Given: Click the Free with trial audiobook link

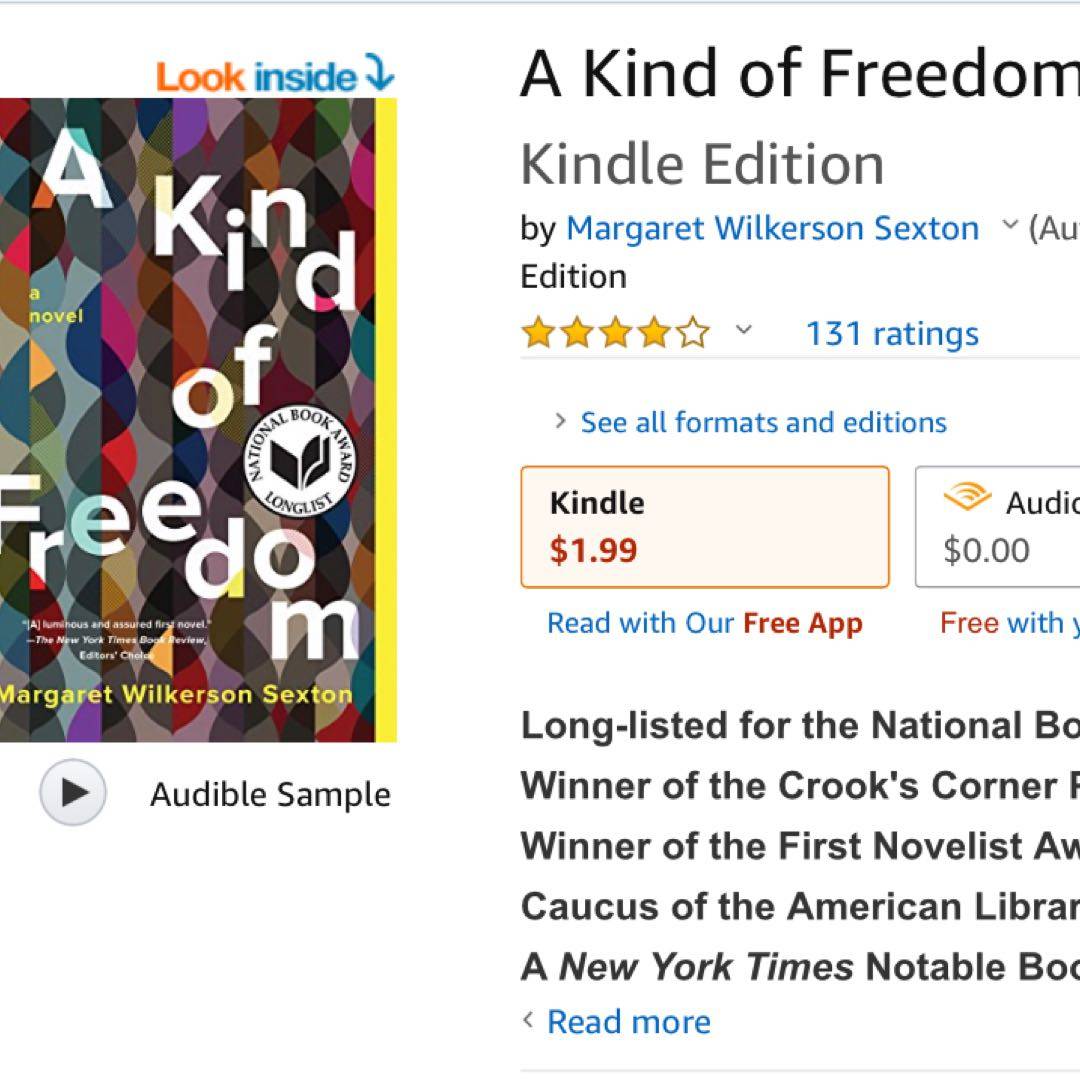Looking at the screenshot, I should coord(1008,623).
